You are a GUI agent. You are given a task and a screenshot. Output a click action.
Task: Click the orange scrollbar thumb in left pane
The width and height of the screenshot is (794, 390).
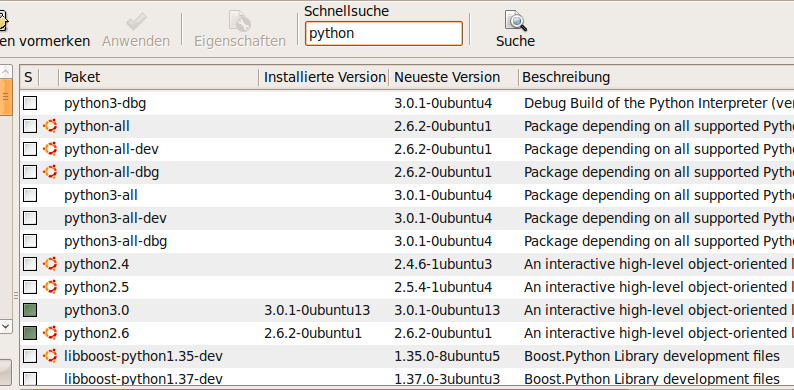click(6, 96)
